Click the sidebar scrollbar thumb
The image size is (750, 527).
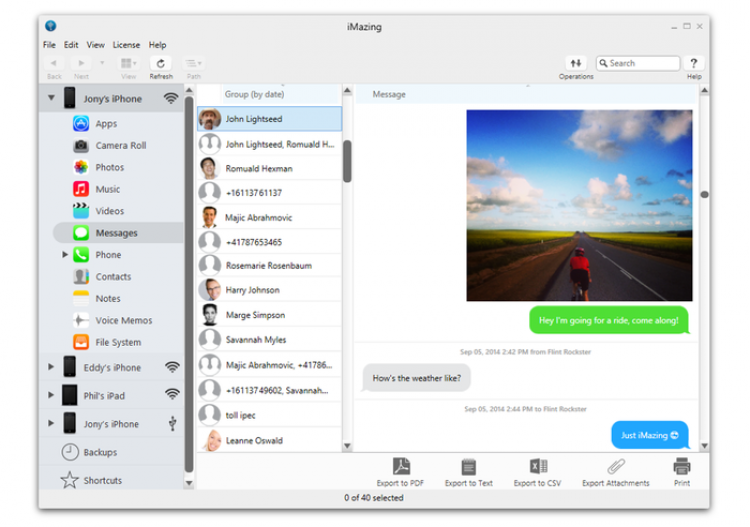click(x=189, y=284)
